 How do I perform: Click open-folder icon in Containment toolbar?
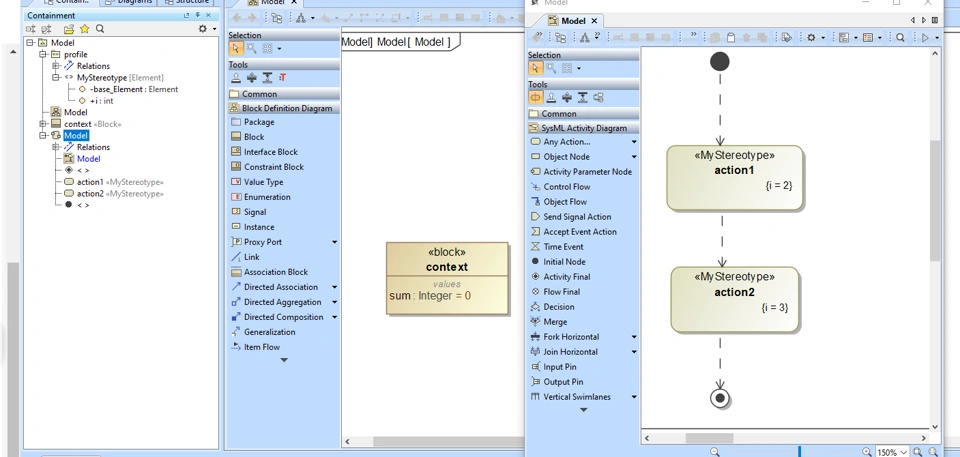tap(69, 29)
